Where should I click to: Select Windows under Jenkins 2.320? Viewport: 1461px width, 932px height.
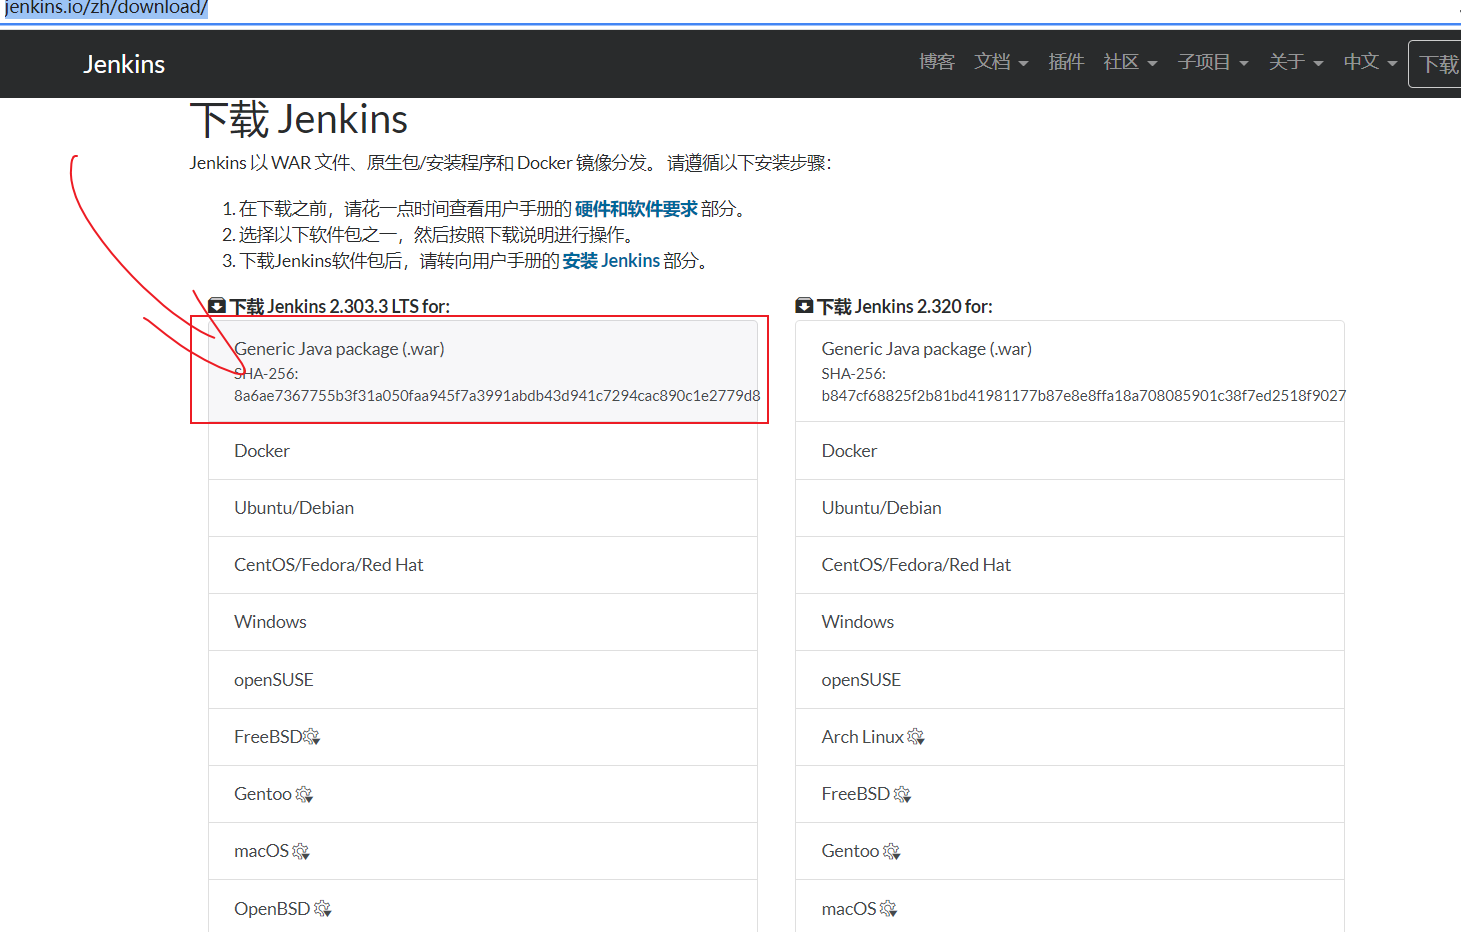(x=1070, y=622)
